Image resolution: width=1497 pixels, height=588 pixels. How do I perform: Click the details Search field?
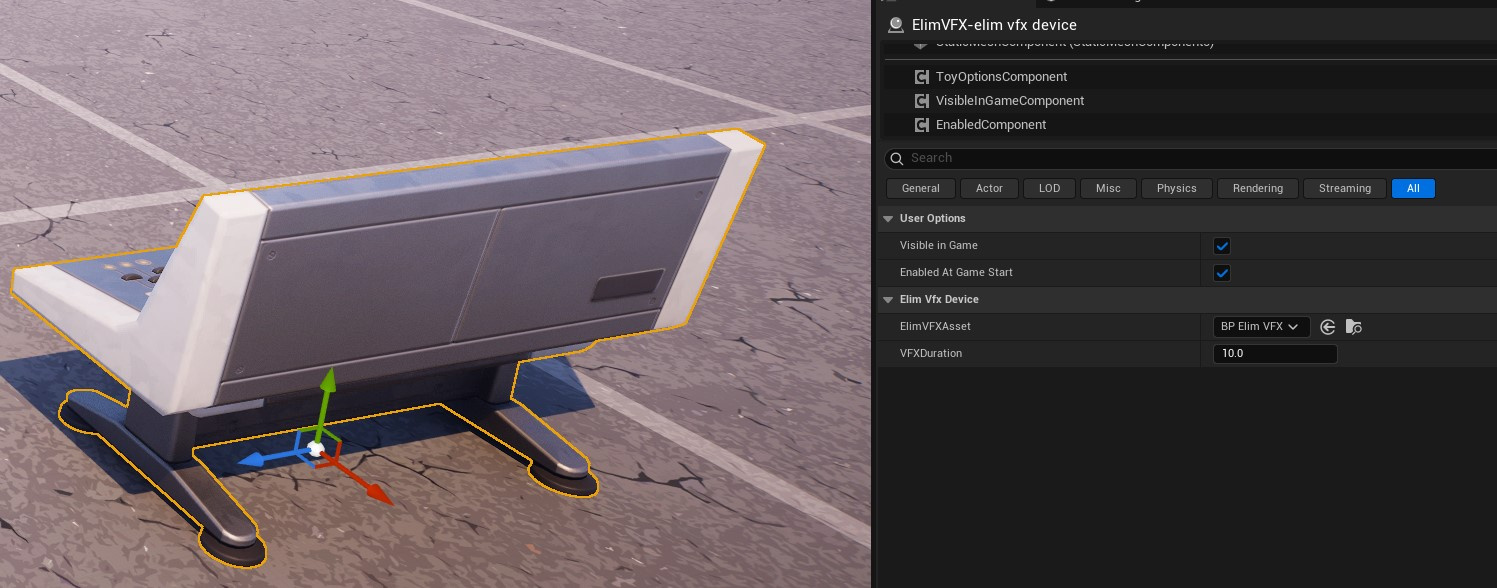(1190, 158)
